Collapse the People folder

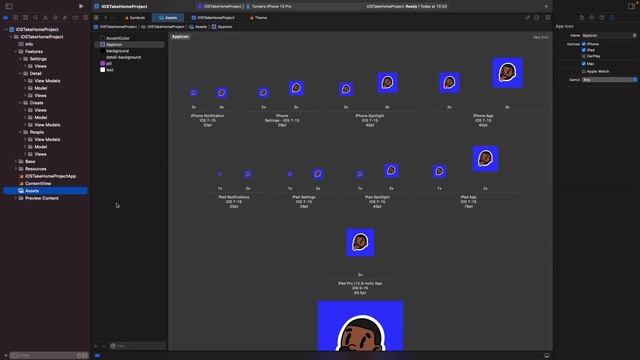[20, 132]
